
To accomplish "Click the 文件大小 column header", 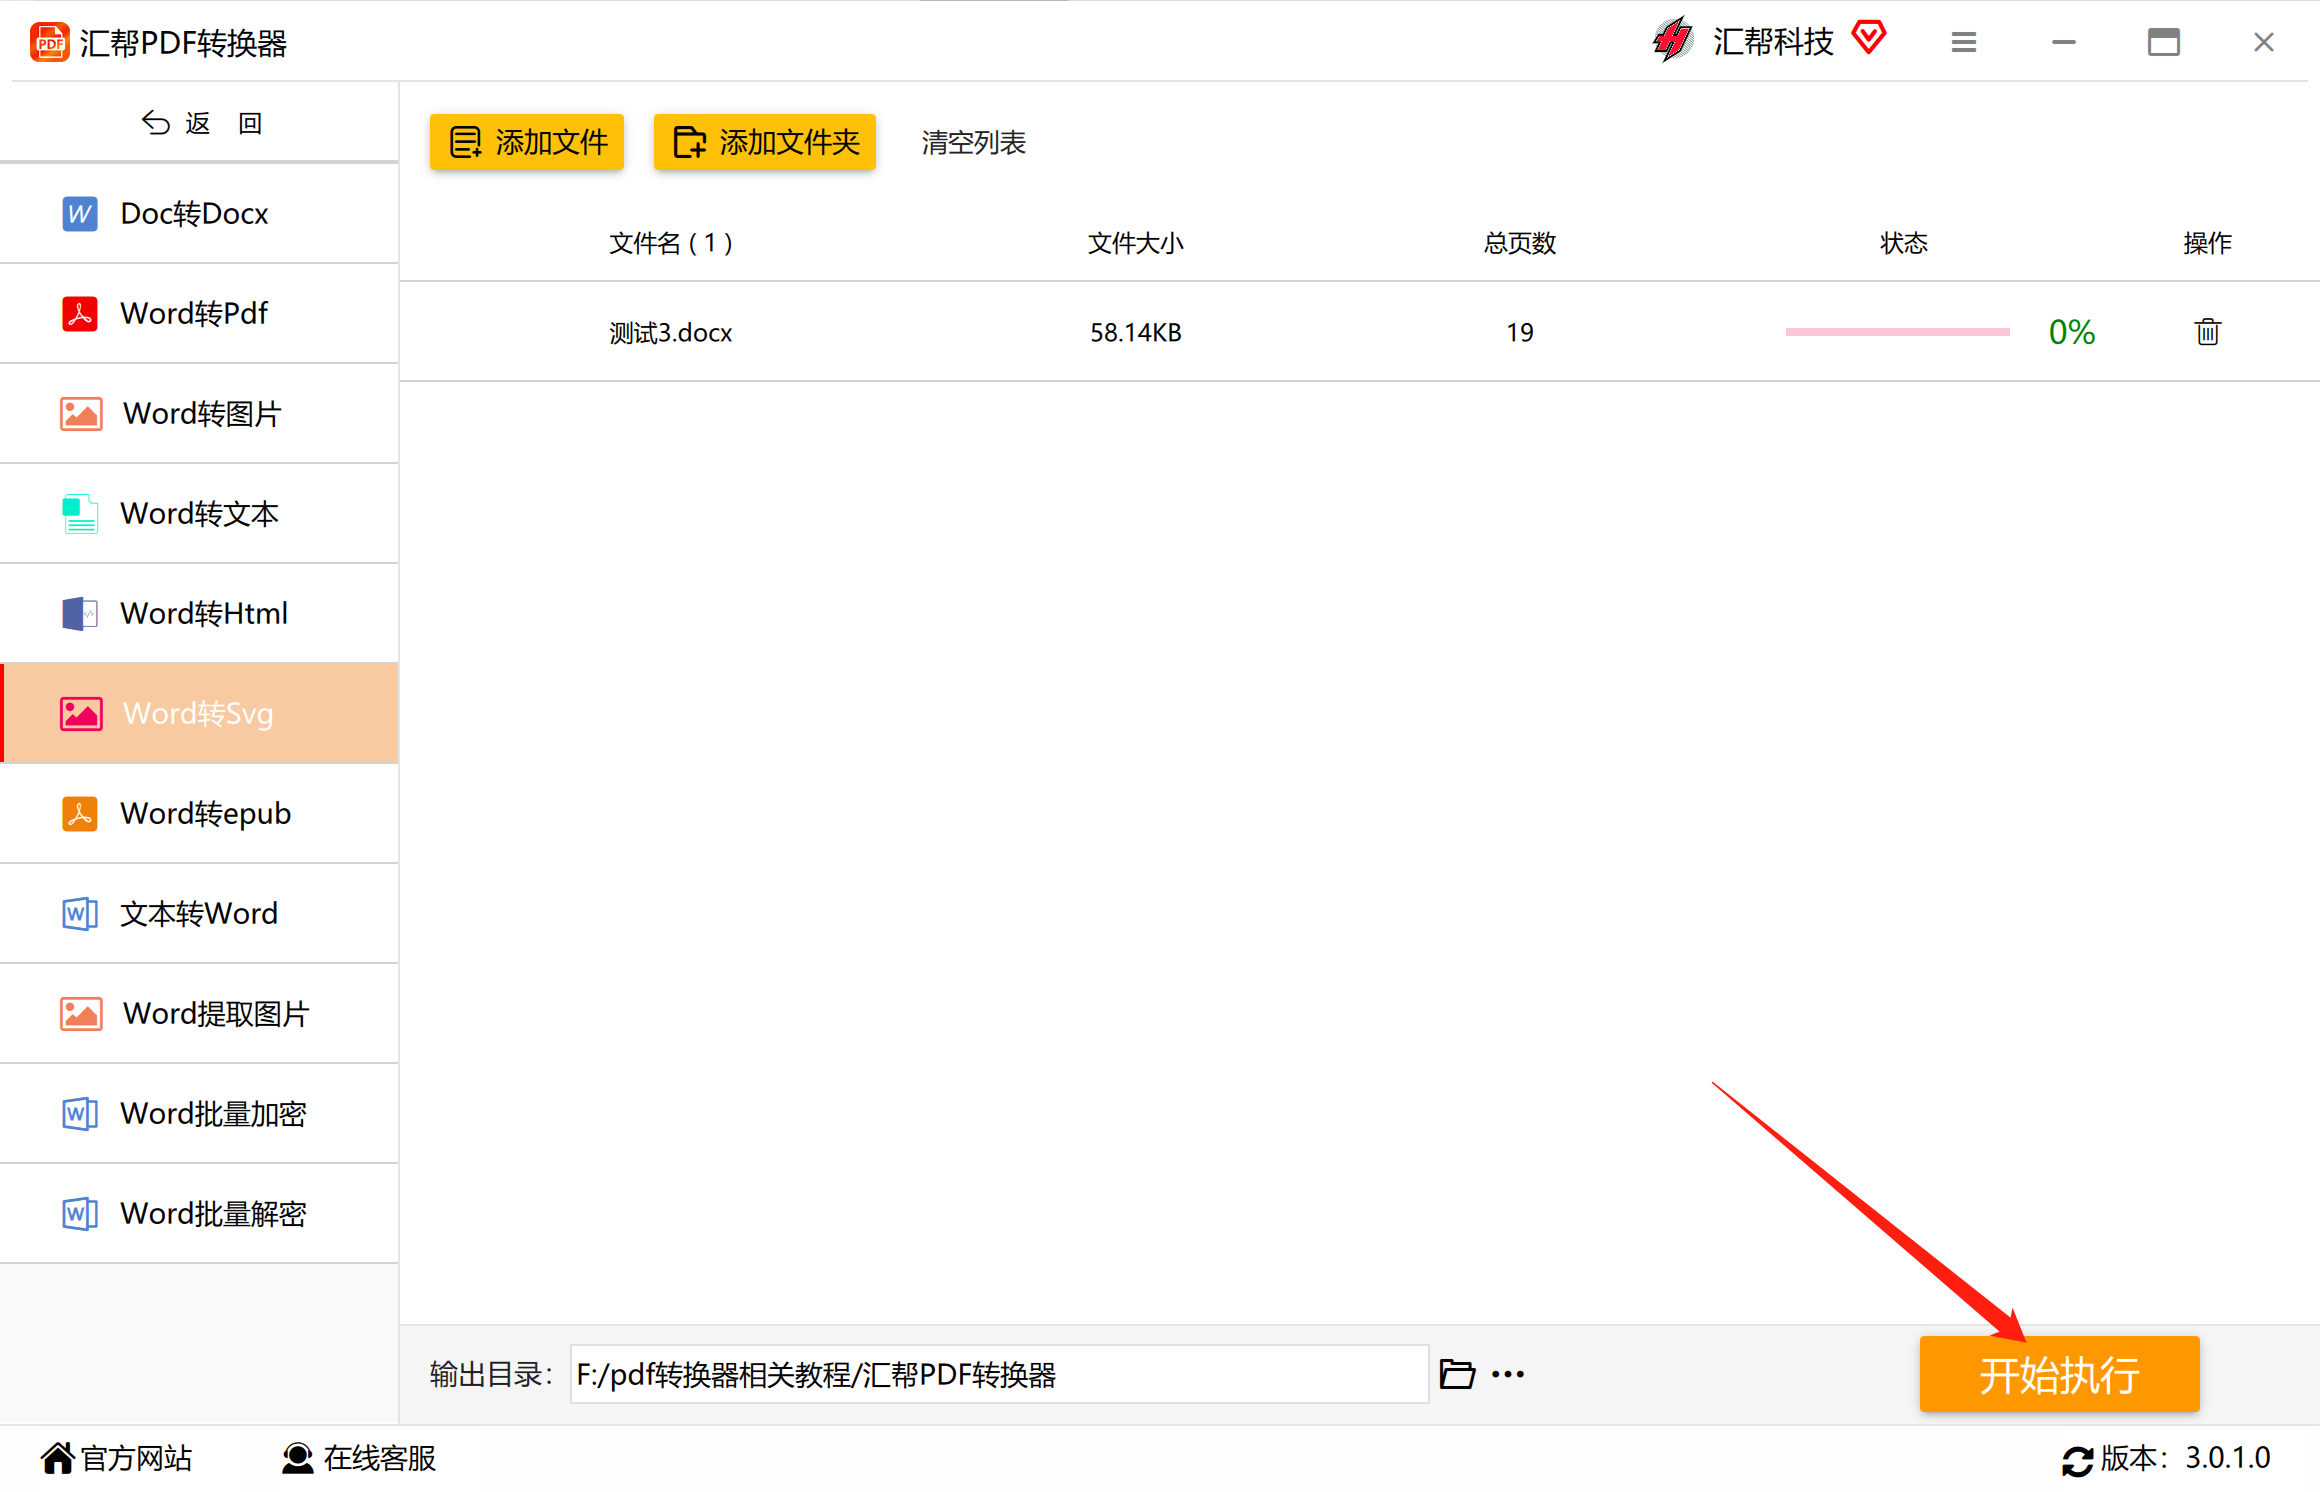I will pyautogui.click(x=1136, y=243).
